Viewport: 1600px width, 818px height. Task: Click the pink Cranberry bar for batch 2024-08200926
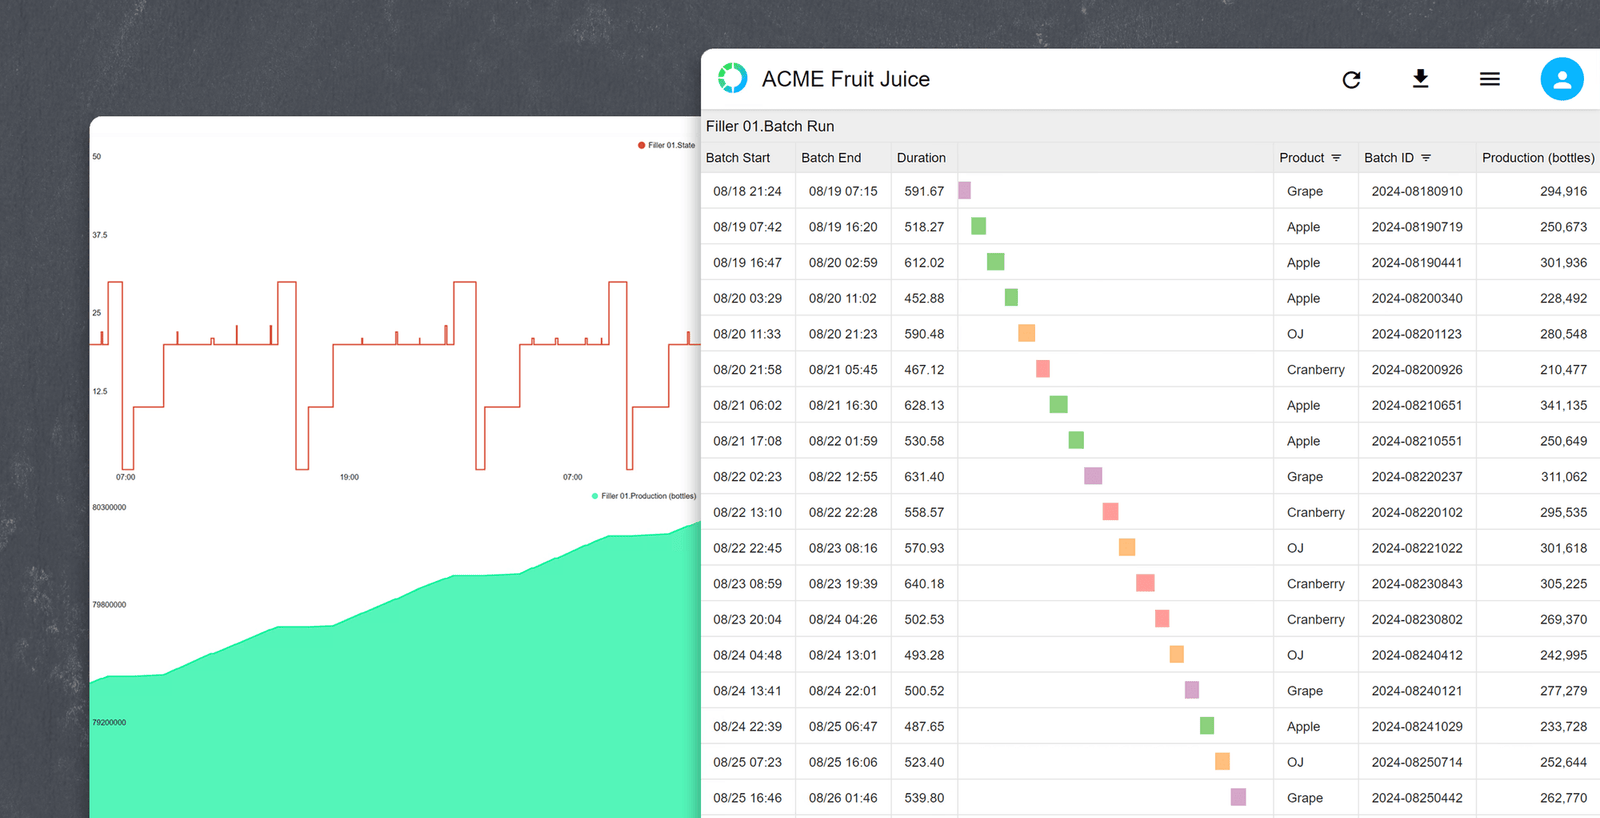point(1043,369)
